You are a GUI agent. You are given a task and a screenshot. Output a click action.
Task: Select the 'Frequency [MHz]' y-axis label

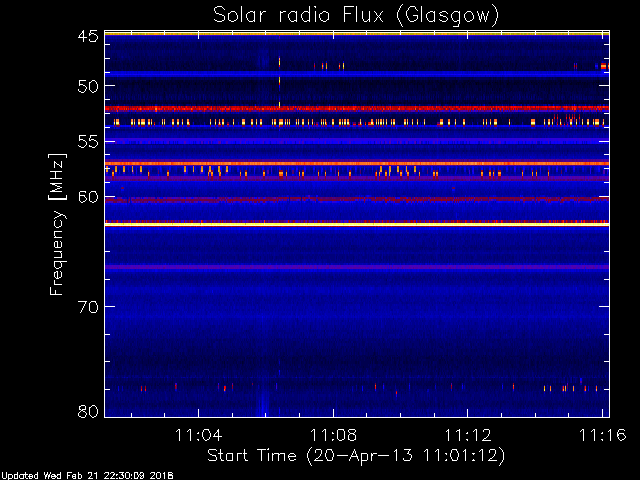click(57, 224)
